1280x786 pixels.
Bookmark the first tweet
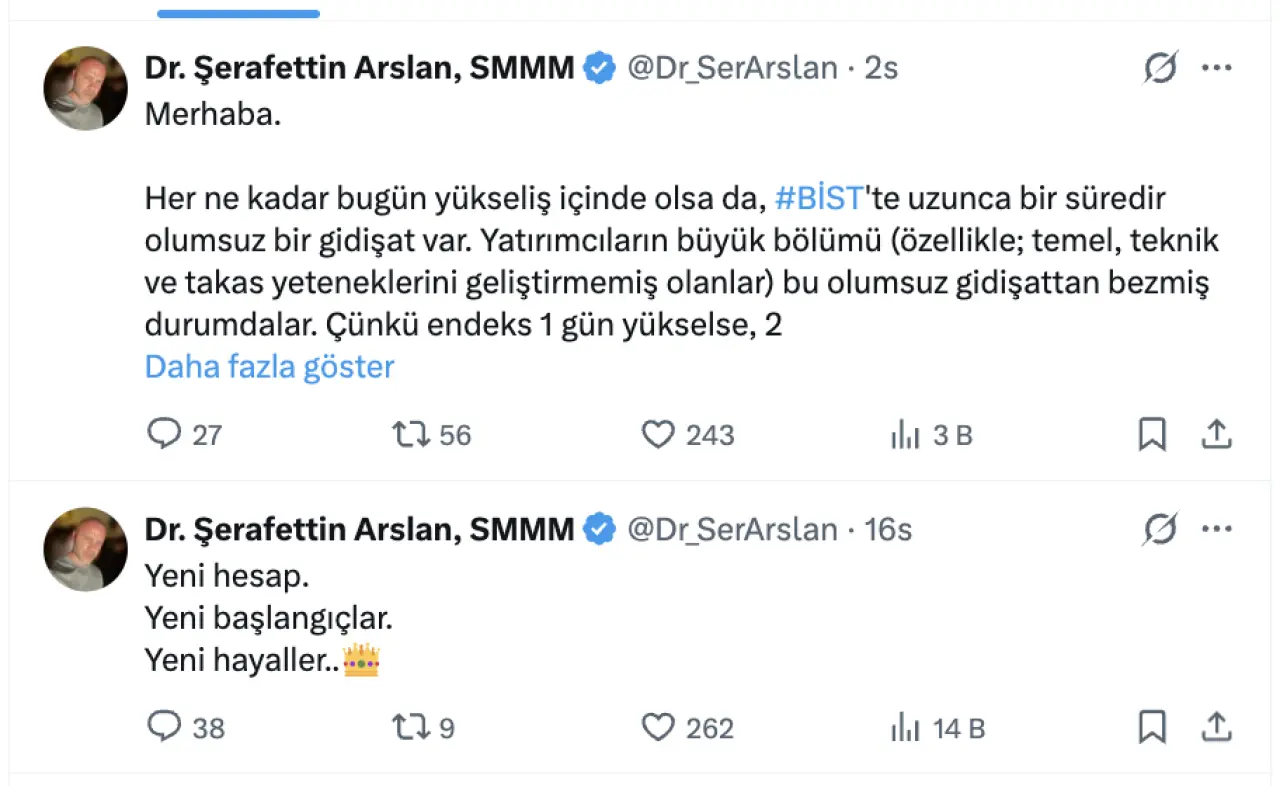coord(1152,435)
